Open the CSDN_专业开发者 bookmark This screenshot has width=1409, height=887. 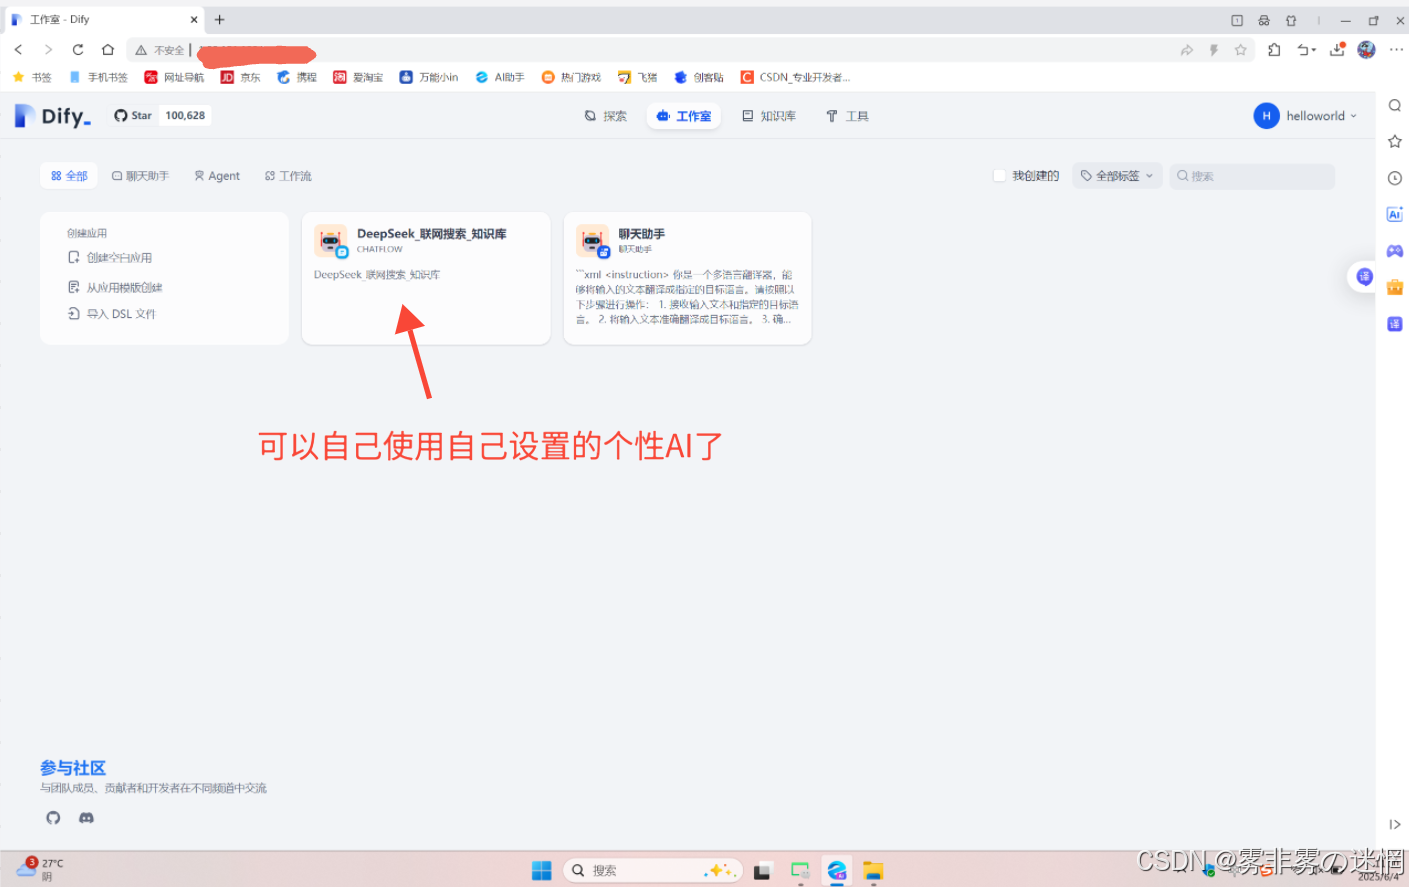(x=796, y=77)
